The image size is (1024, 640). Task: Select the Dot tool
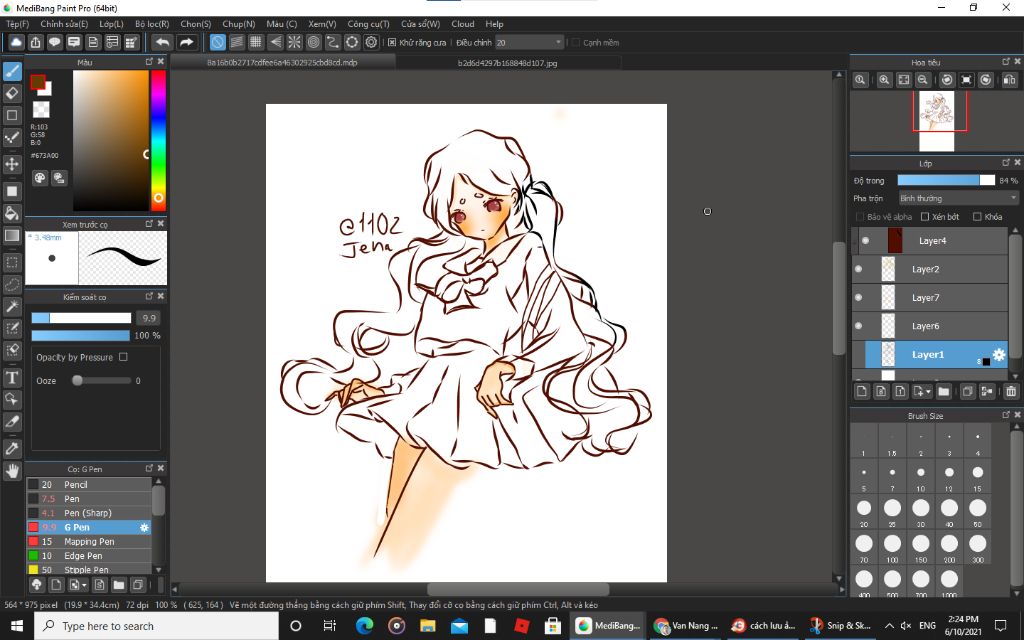click(12, 136)
